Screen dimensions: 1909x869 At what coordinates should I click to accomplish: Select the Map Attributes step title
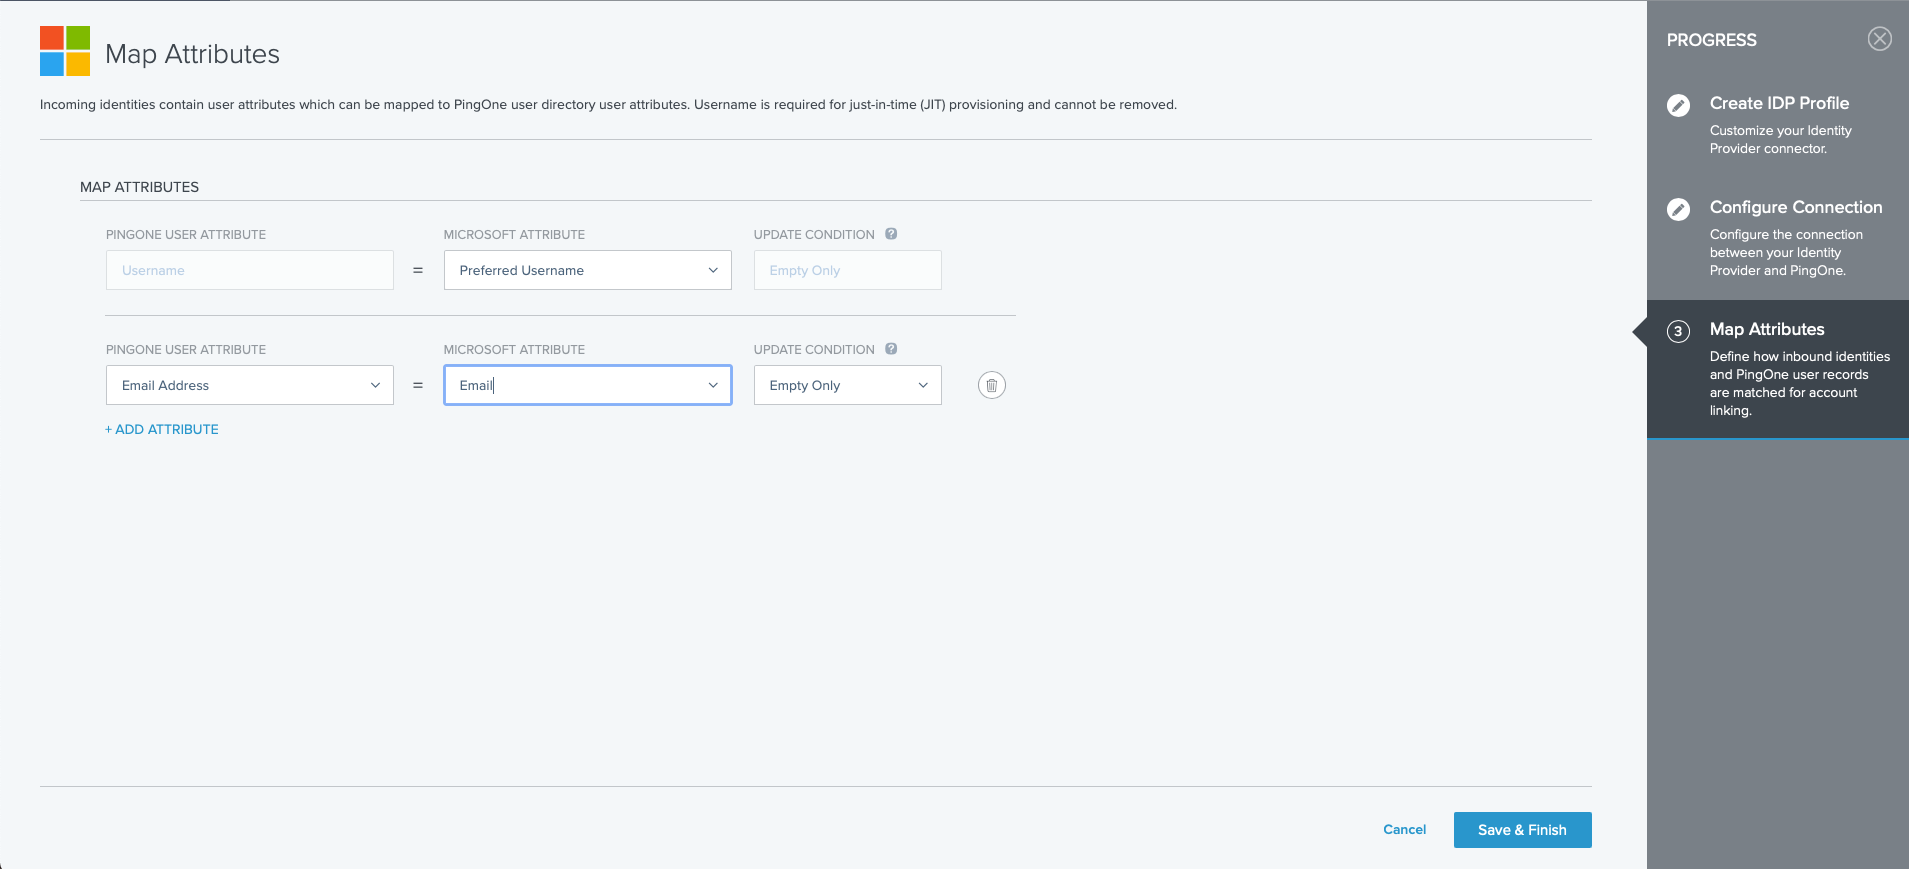tap(1766, 329)
